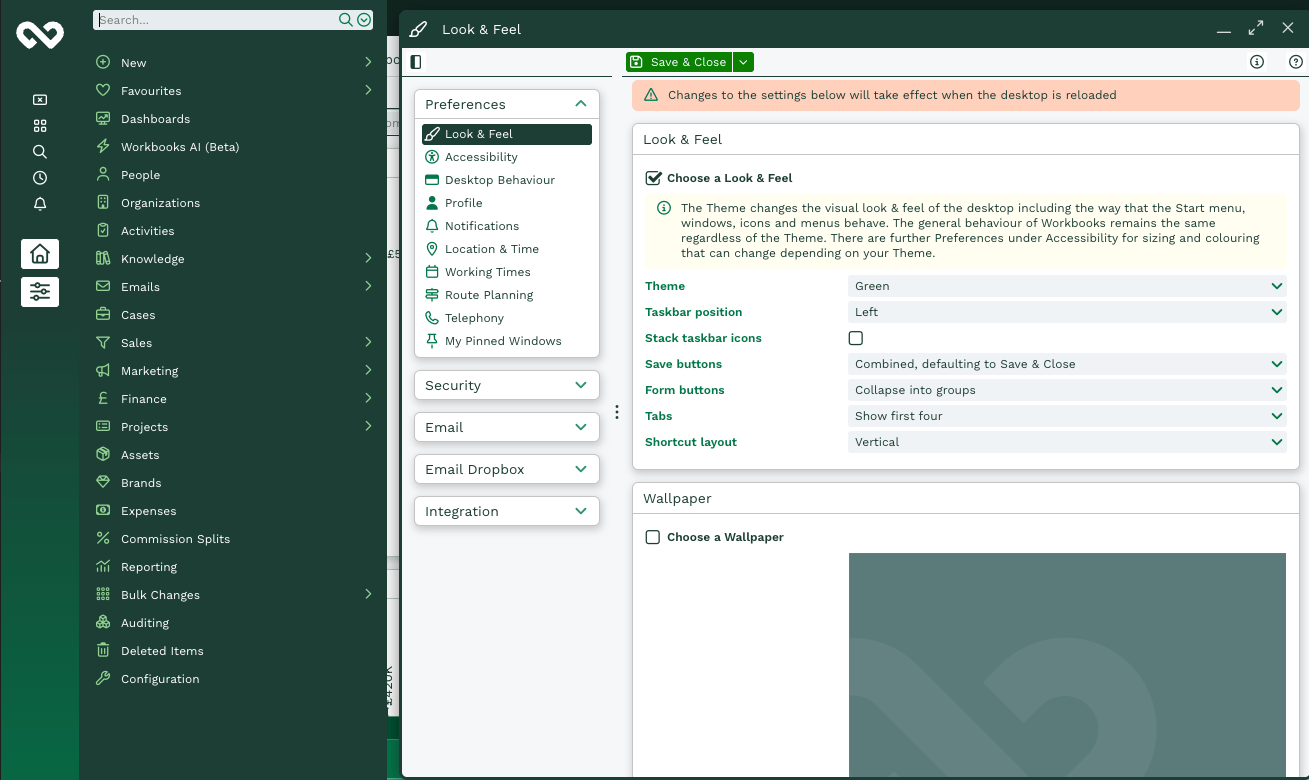Expand the Favourites submenu
Image resolution: width=1309 pixels, height=780 pixels.
click(235, 90)
